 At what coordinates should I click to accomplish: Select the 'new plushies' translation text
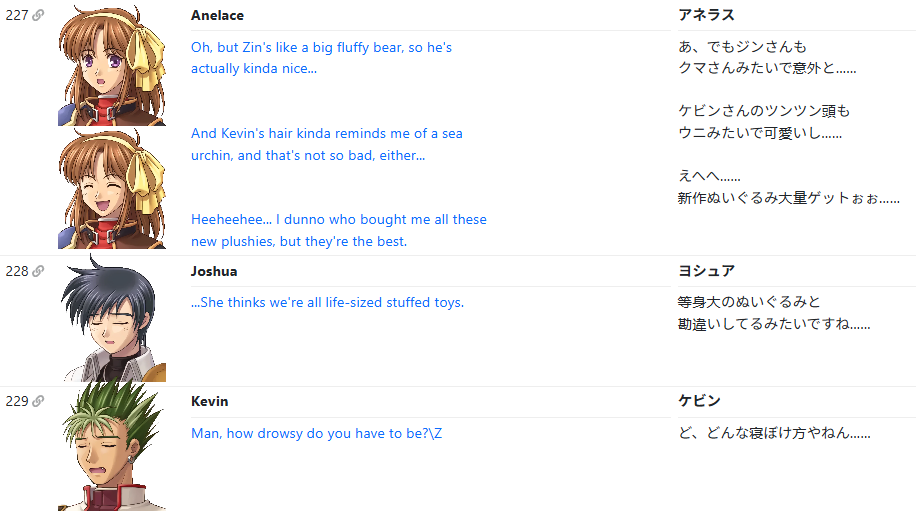339,230
